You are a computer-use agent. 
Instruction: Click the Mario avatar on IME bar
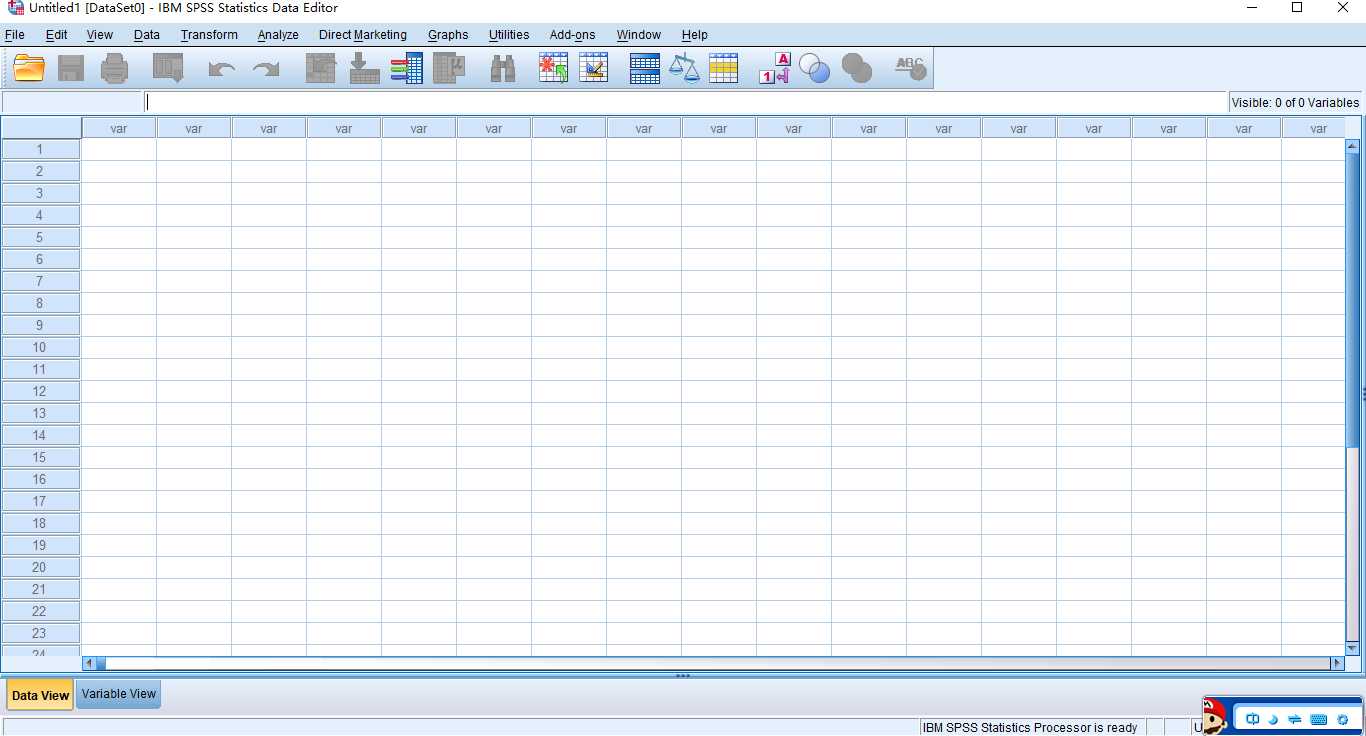[1215, 716]
